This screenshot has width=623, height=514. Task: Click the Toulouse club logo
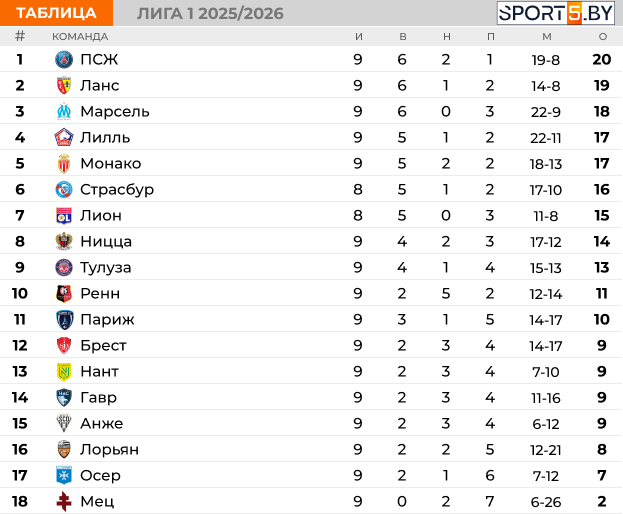(x=64, y=267)
